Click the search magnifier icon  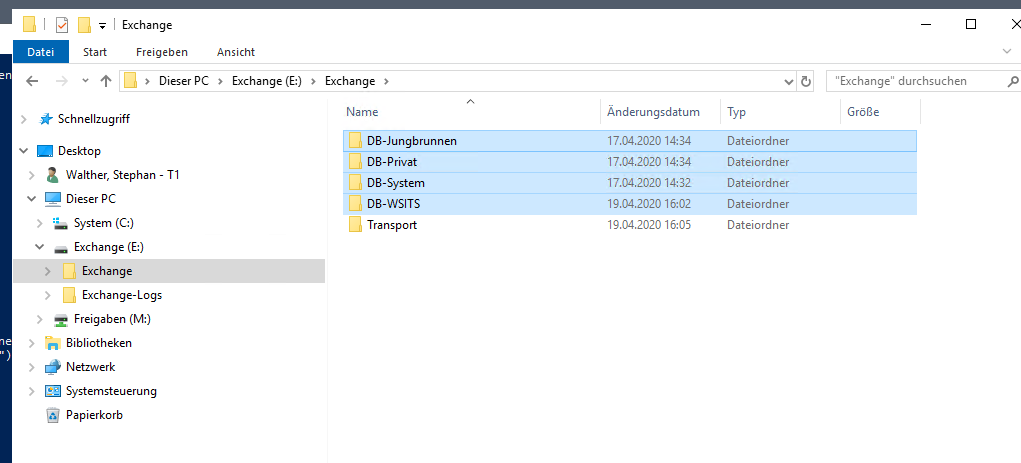coord(1013,82)
